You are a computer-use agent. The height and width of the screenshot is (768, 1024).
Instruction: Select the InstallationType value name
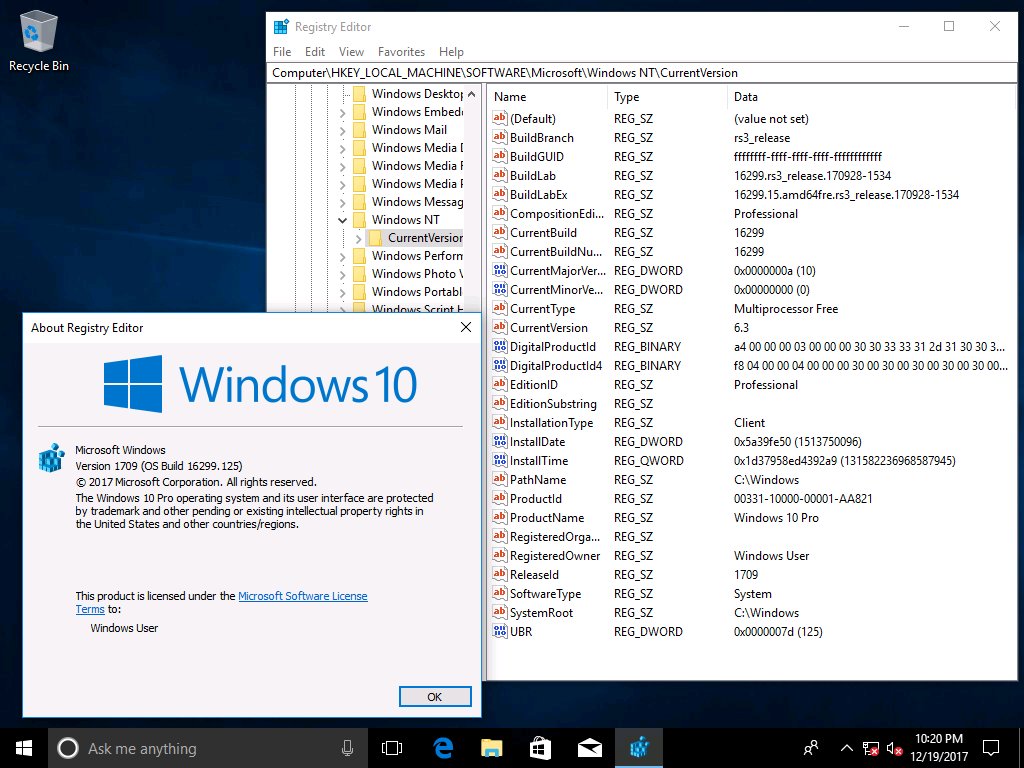point(551,423)
